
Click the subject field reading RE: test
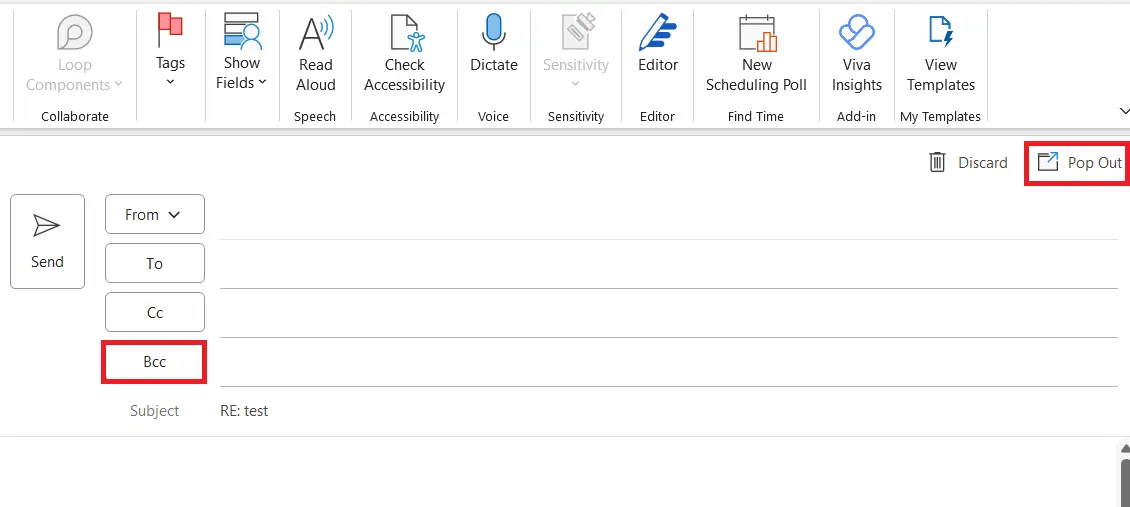[668, 411]
